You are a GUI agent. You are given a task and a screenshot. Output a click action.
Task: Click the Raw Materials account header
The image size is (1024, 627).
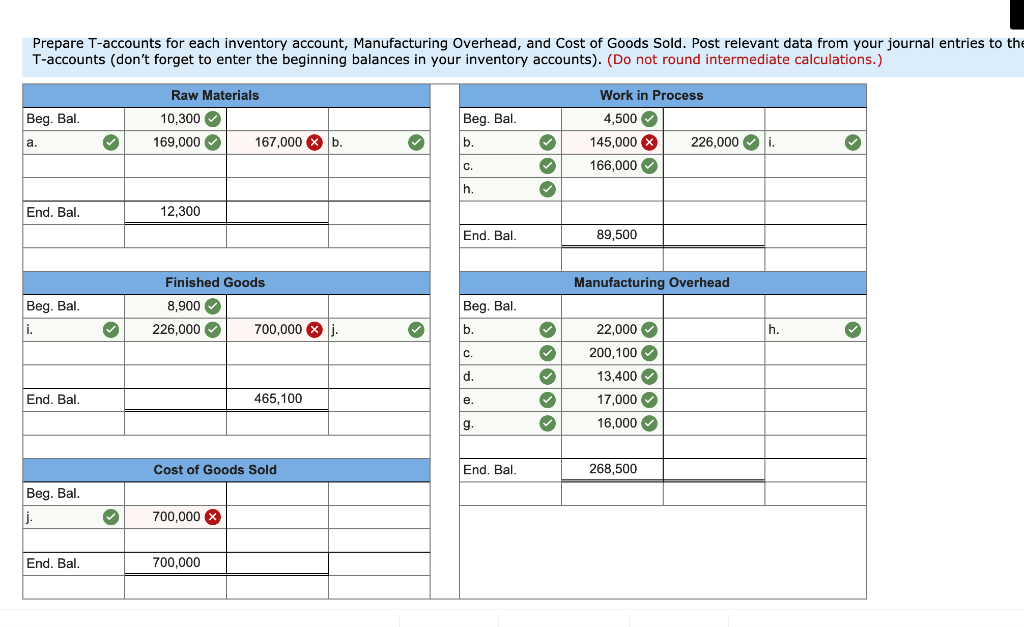coord(215,95)
